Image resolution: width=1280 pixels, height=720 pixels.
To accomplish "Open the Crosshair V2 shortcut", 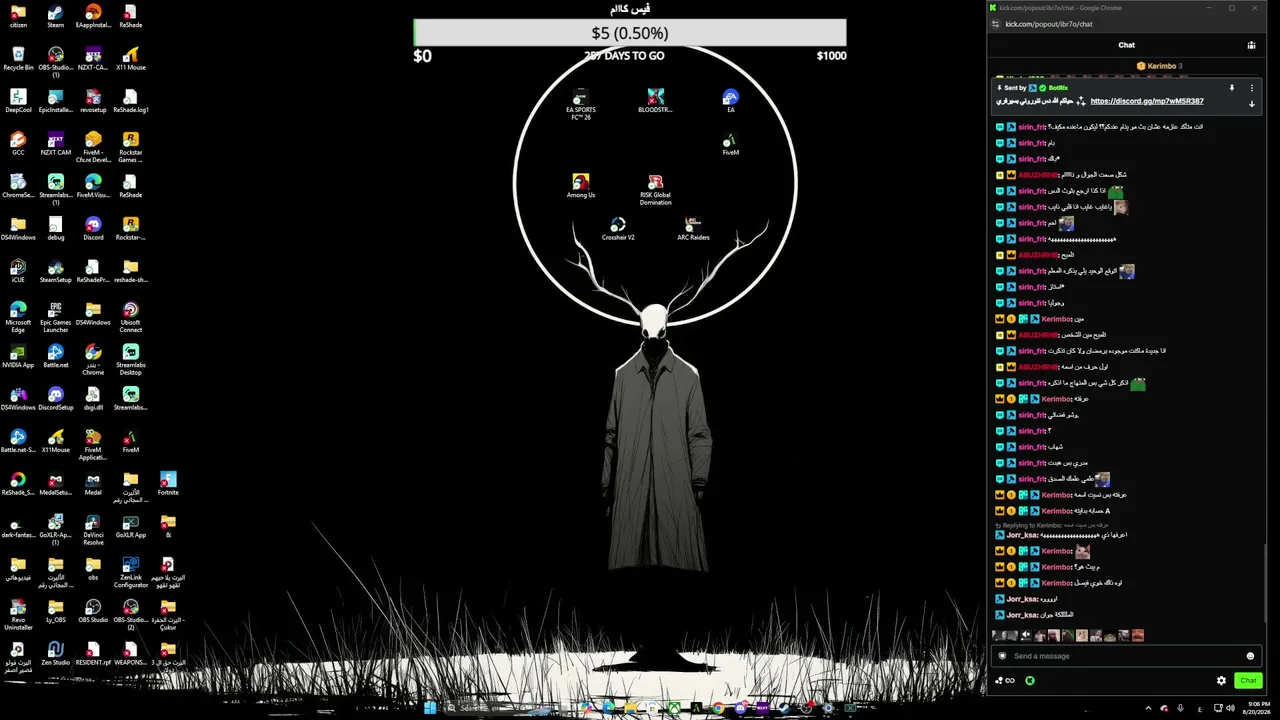I will click(x=618, y=229).
